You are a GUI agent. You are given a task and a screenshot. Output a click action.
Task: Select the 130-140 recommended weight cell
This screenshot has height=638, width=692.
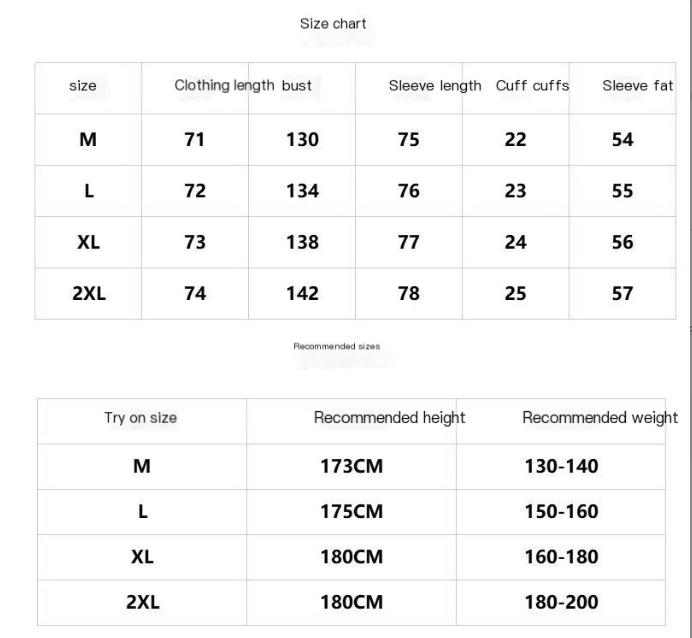point(561,467)
